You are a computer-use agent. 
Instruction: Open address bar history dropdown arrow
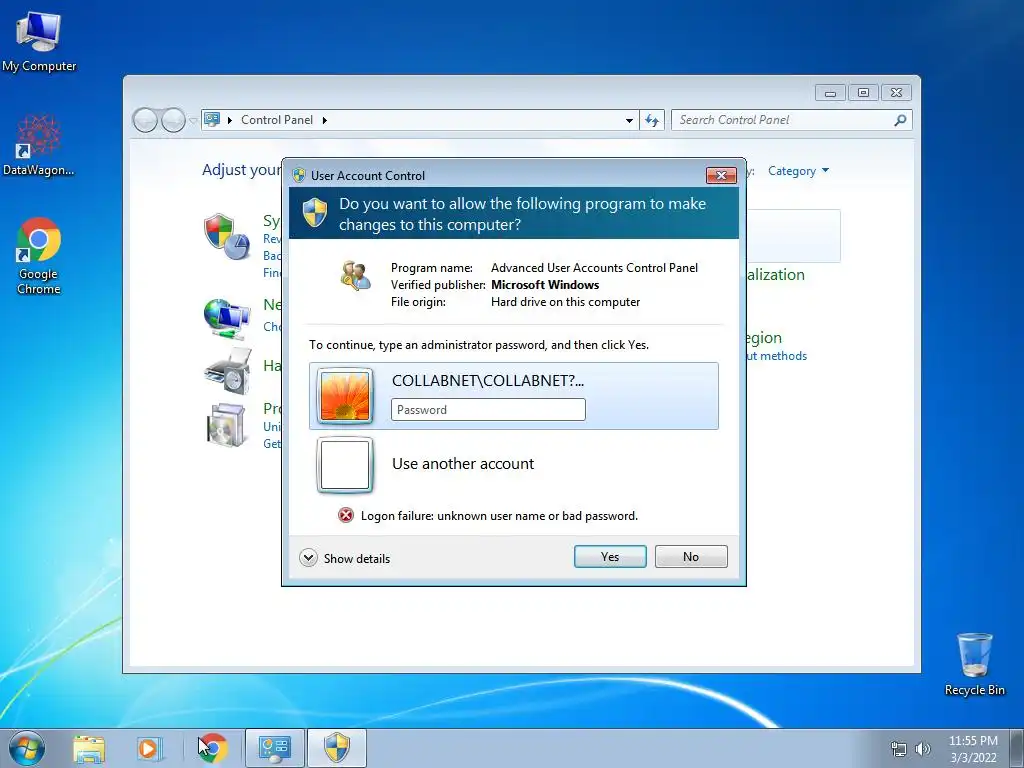[629, 120]
